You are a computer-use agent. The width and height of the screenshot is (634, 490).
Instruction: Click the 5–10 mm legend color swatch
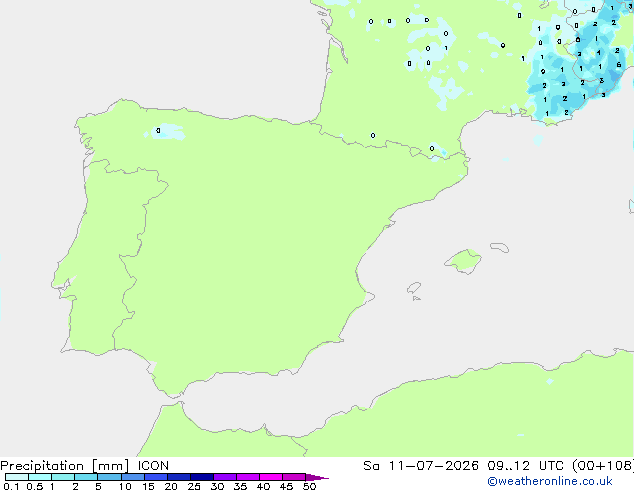point(109,477)
